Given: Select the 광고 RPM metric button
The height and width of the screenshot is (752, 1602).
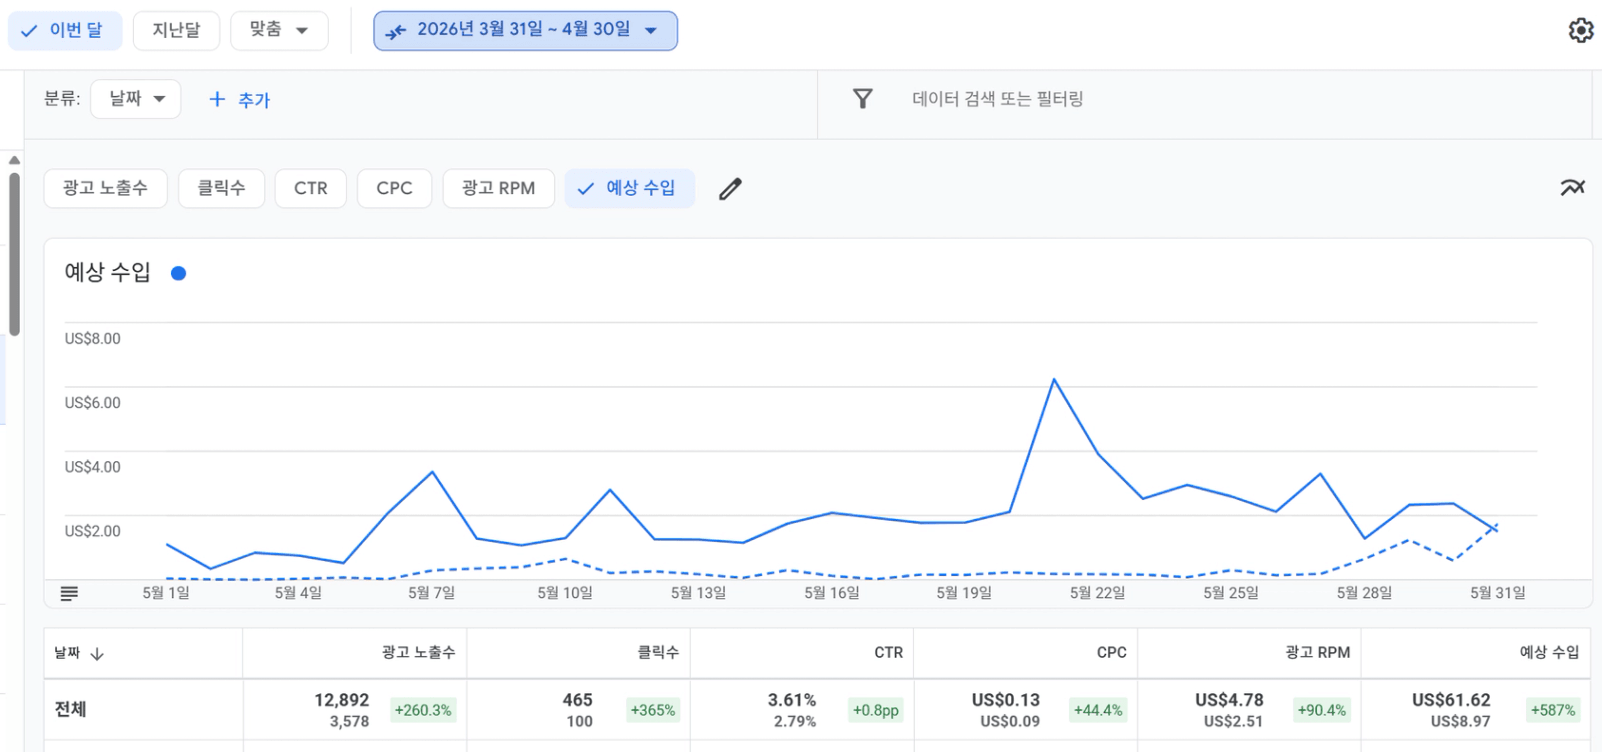Looking at the screenshot, I should click(498, 188).
